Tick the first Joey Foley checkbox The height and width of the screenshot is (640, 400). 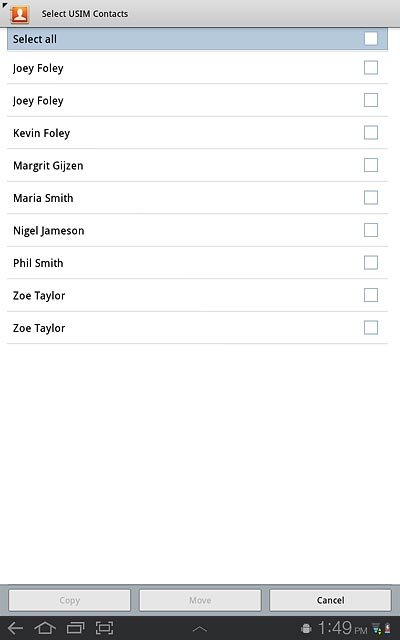point(371,68)
